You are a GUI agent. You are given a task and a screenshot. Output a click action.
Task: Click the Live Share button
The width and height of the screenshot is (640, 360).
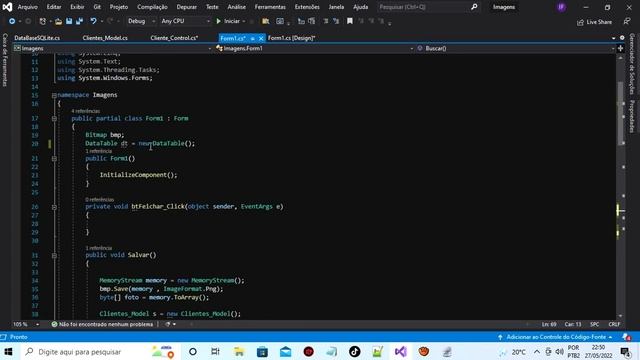pyautogui.click(x=594, y=22)
